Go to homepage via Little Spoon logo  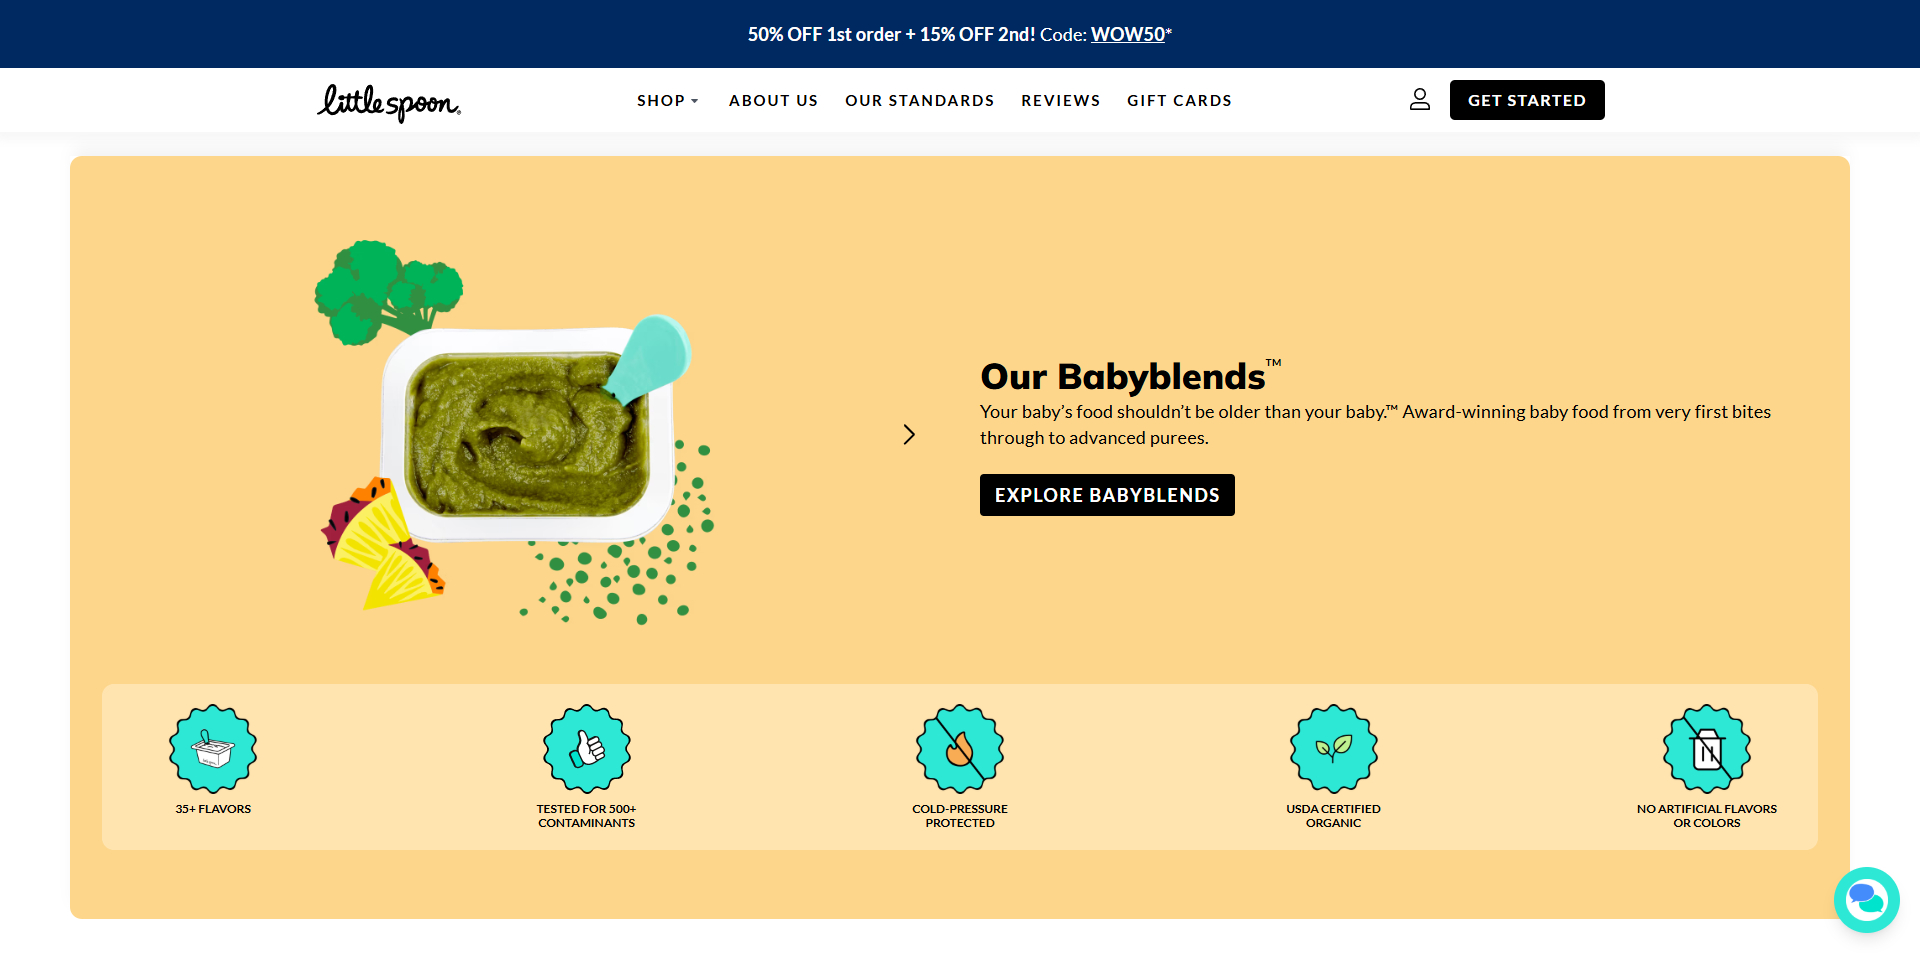click(389, 102)
